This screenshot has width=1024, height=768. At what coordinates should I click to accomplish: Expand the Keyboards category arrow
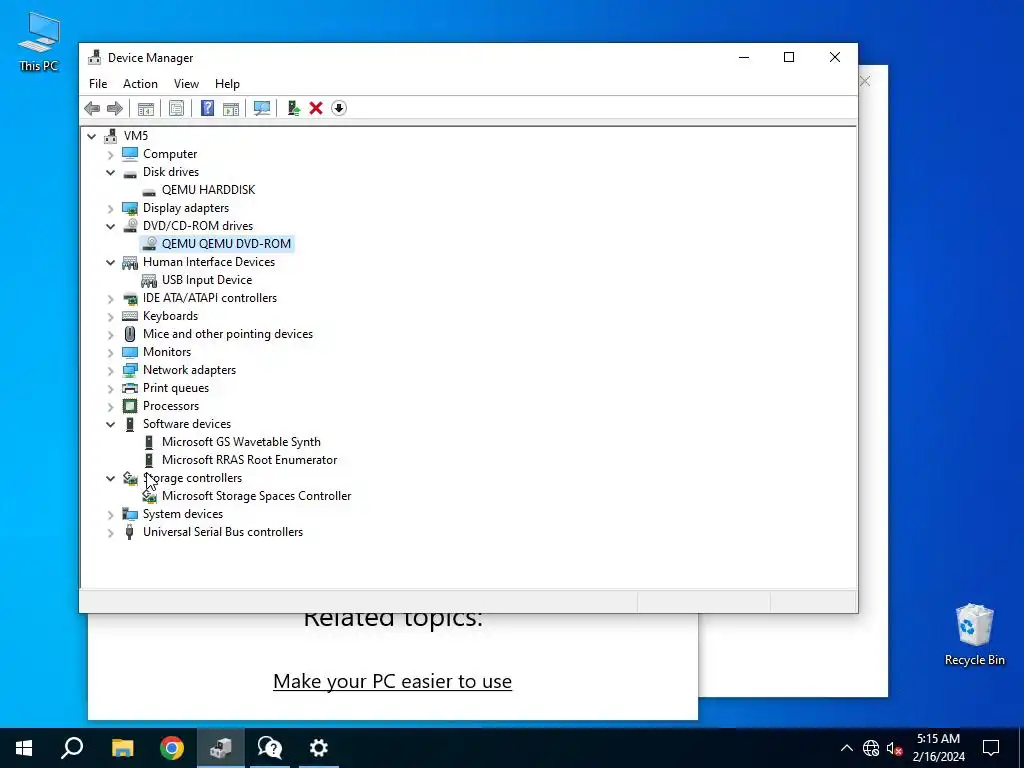pos(110,317)
